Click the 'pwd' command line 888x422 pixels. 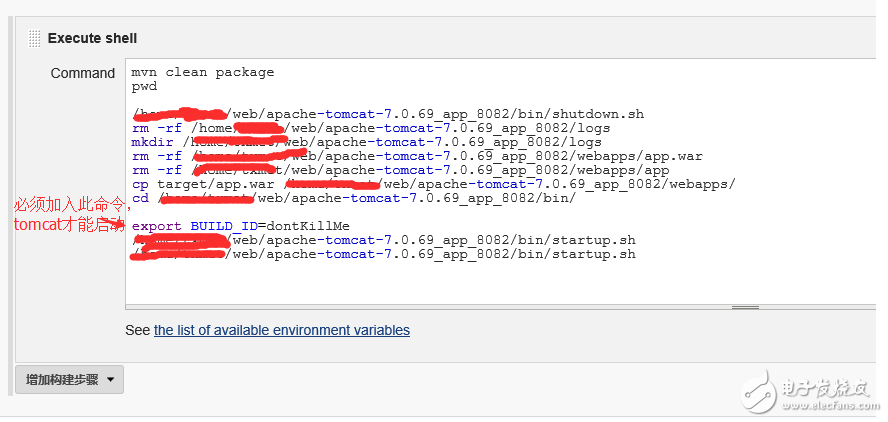point(144,87)
